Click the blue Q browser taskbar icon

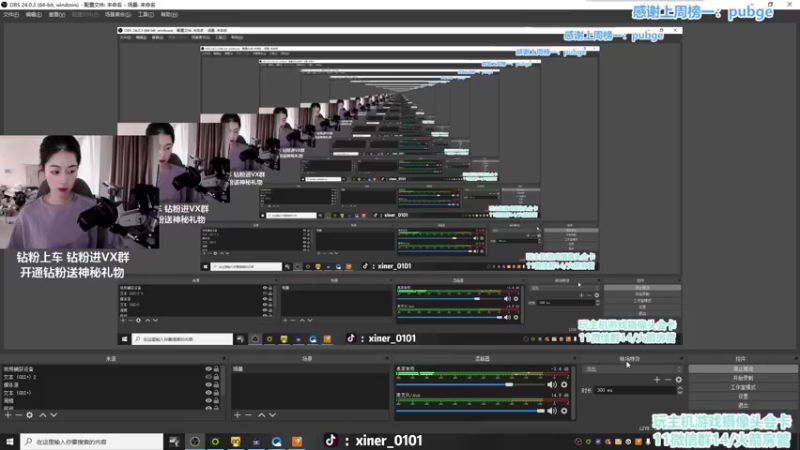277,441
